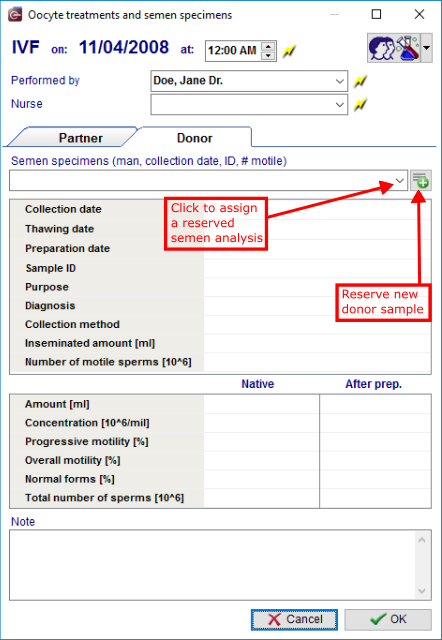The height and width of the screenshot is (640, 442).
Task: Confirm with the OK button
Action: coord(388,620)
